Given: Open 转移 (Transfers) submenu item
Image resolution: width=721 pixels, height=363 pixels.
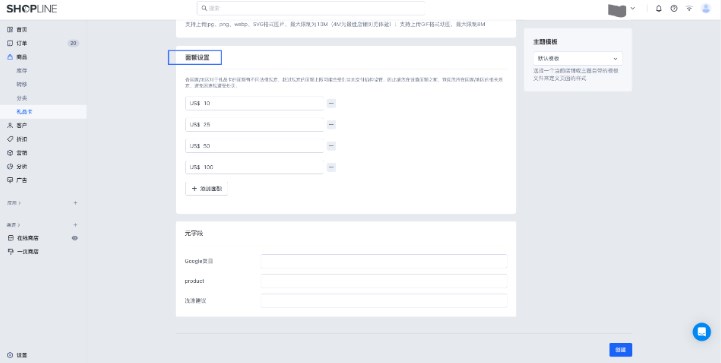Looking at the screenshot, I should 22,85.
